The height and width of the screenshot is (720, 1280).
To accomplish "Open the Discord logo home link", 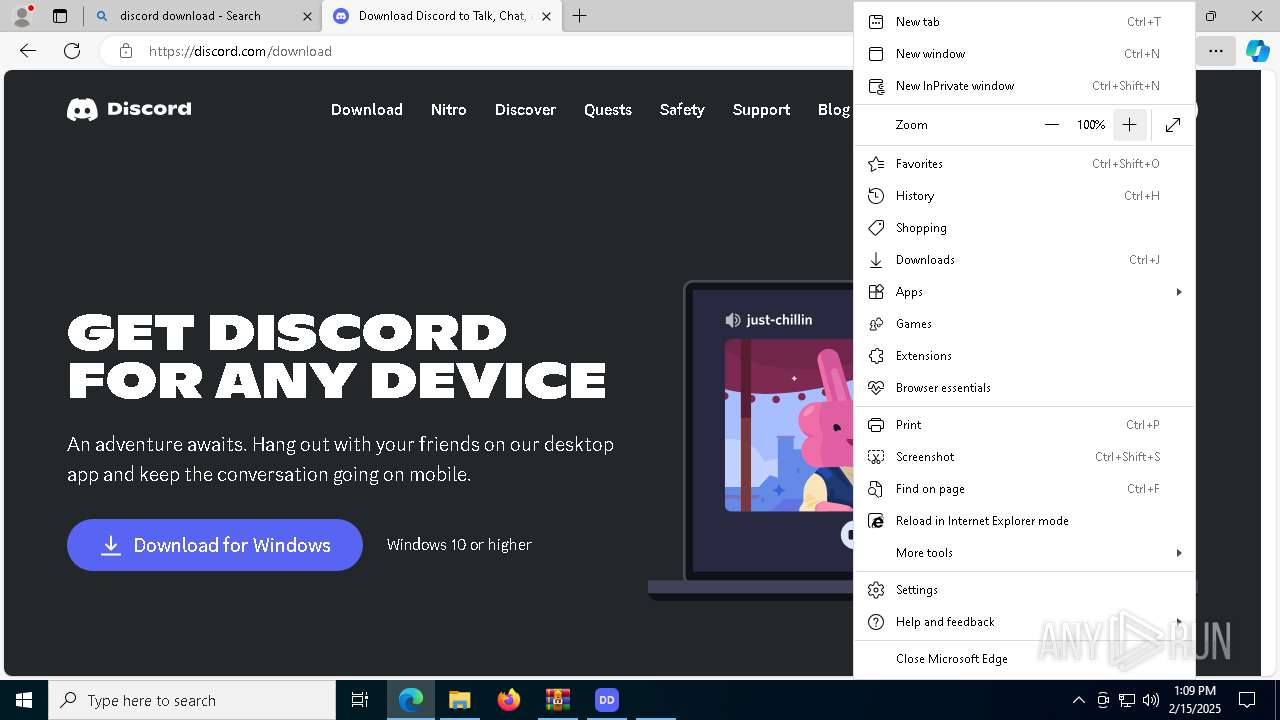I will (129, 109).
